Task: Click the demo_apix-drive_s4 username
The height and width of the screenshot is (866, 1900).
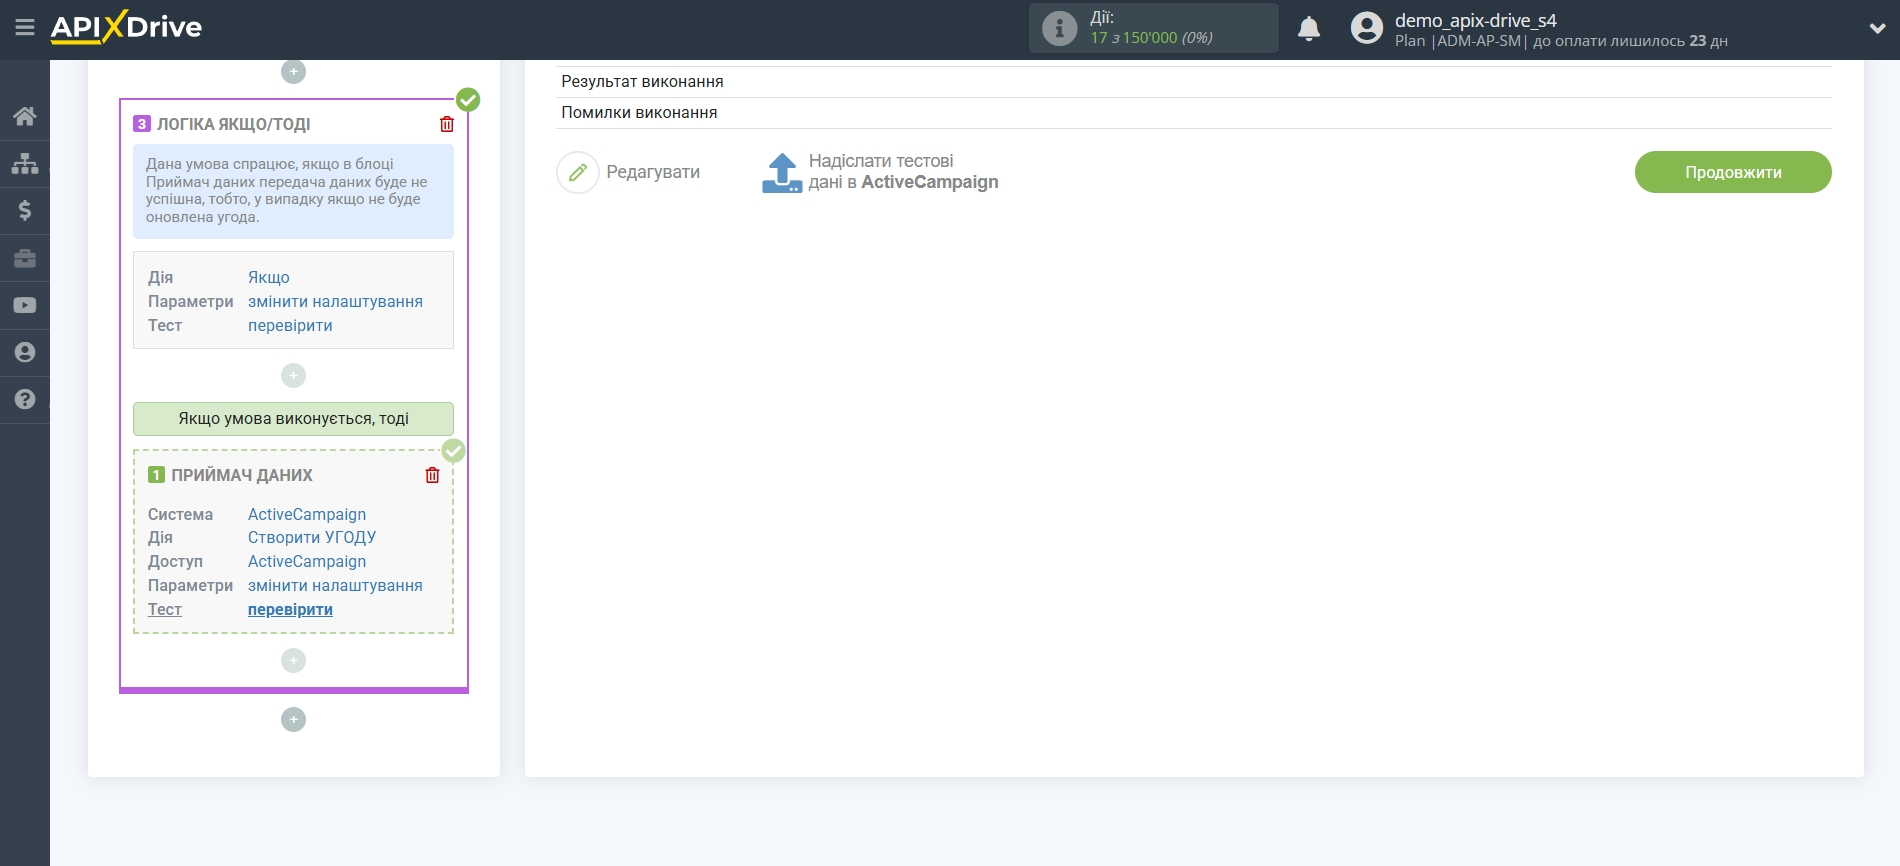Action: coord(1475,20)
